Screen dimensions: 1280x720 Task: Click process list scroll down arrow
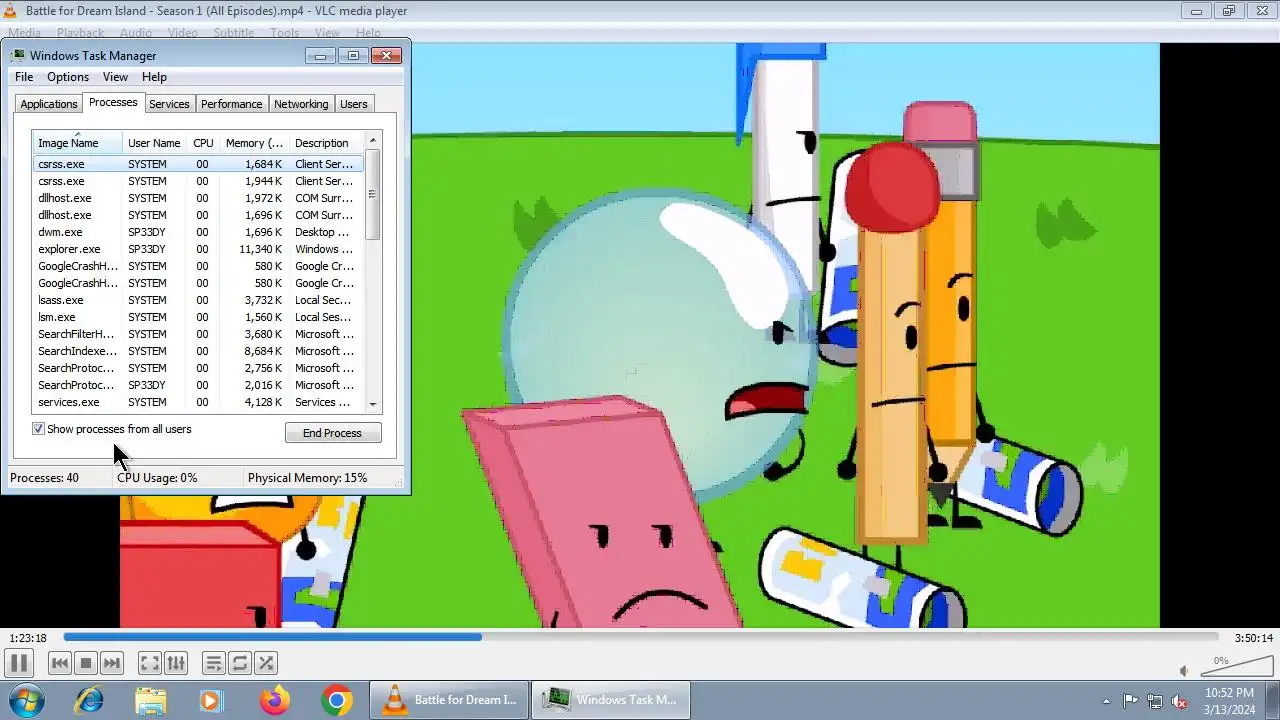pyautogui.click(x=373, y=404)
